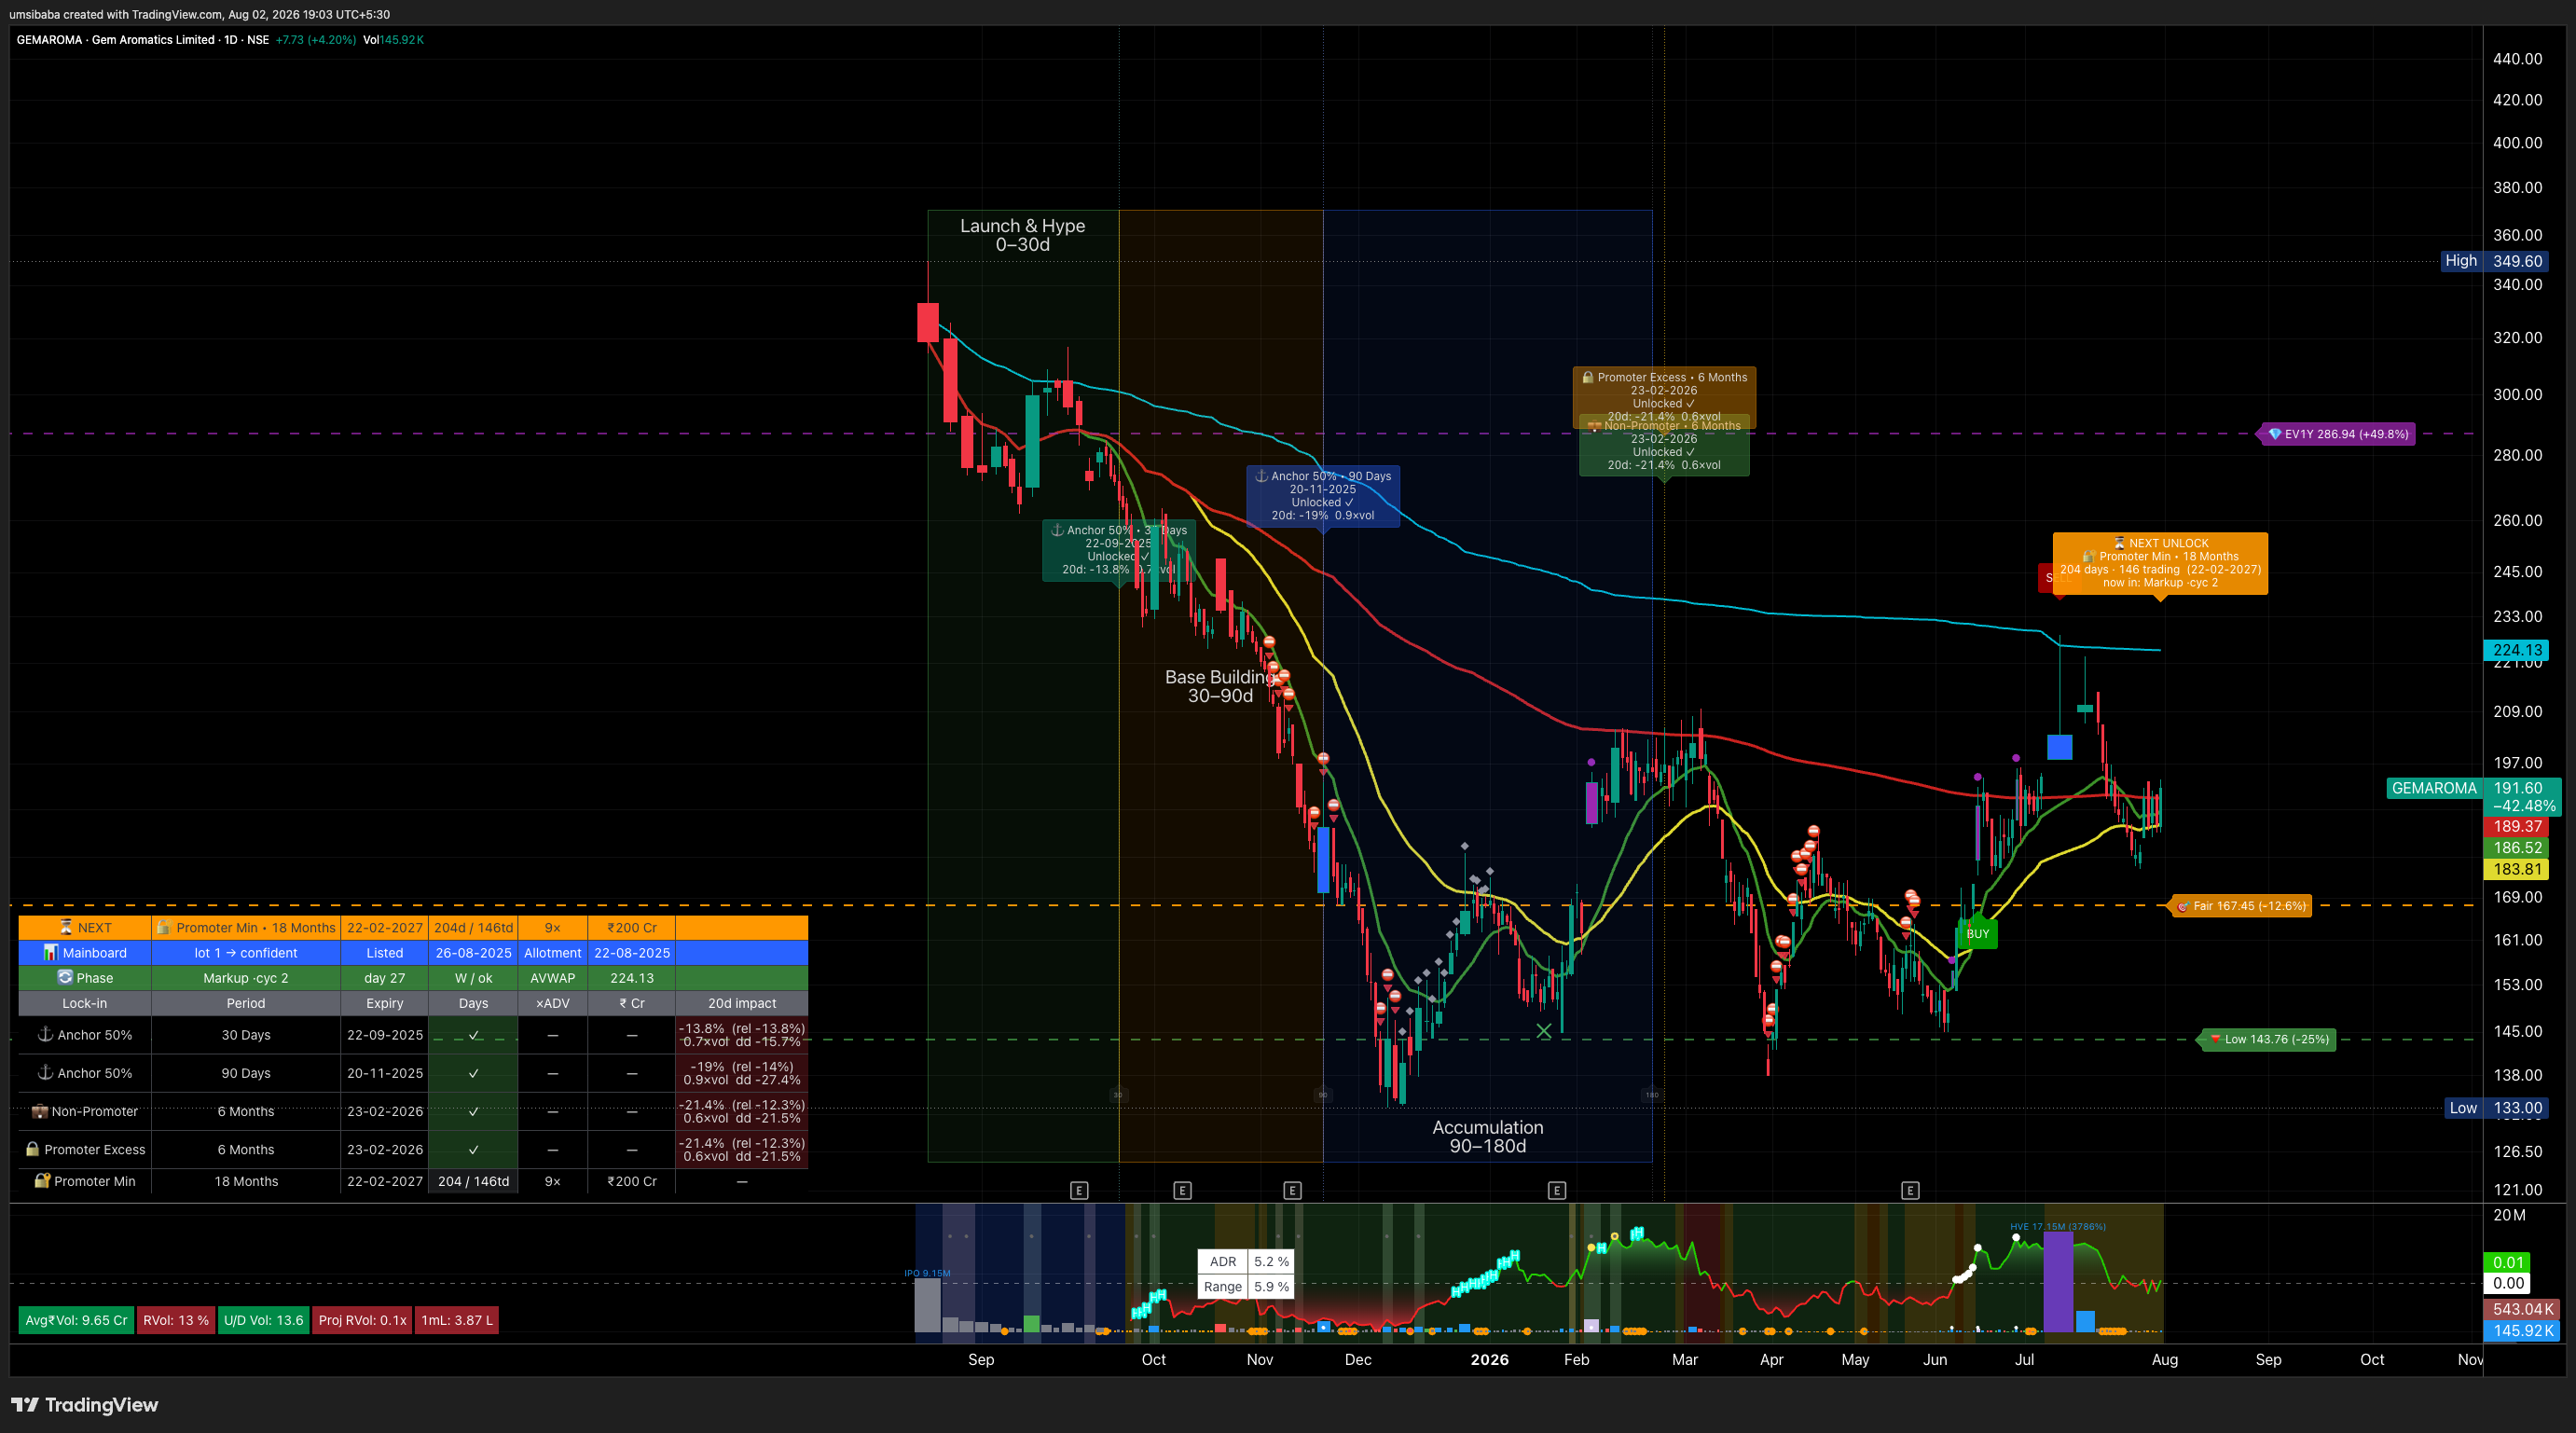
Task: Click the briefcase icon in the Non-Promoter chart callout
Action: (1596, 426)
